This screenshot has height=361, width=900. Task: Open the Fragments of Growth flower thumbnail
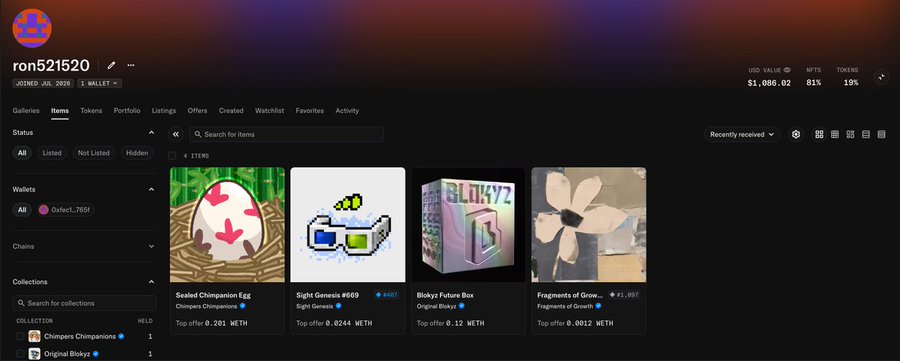point(589,224)
